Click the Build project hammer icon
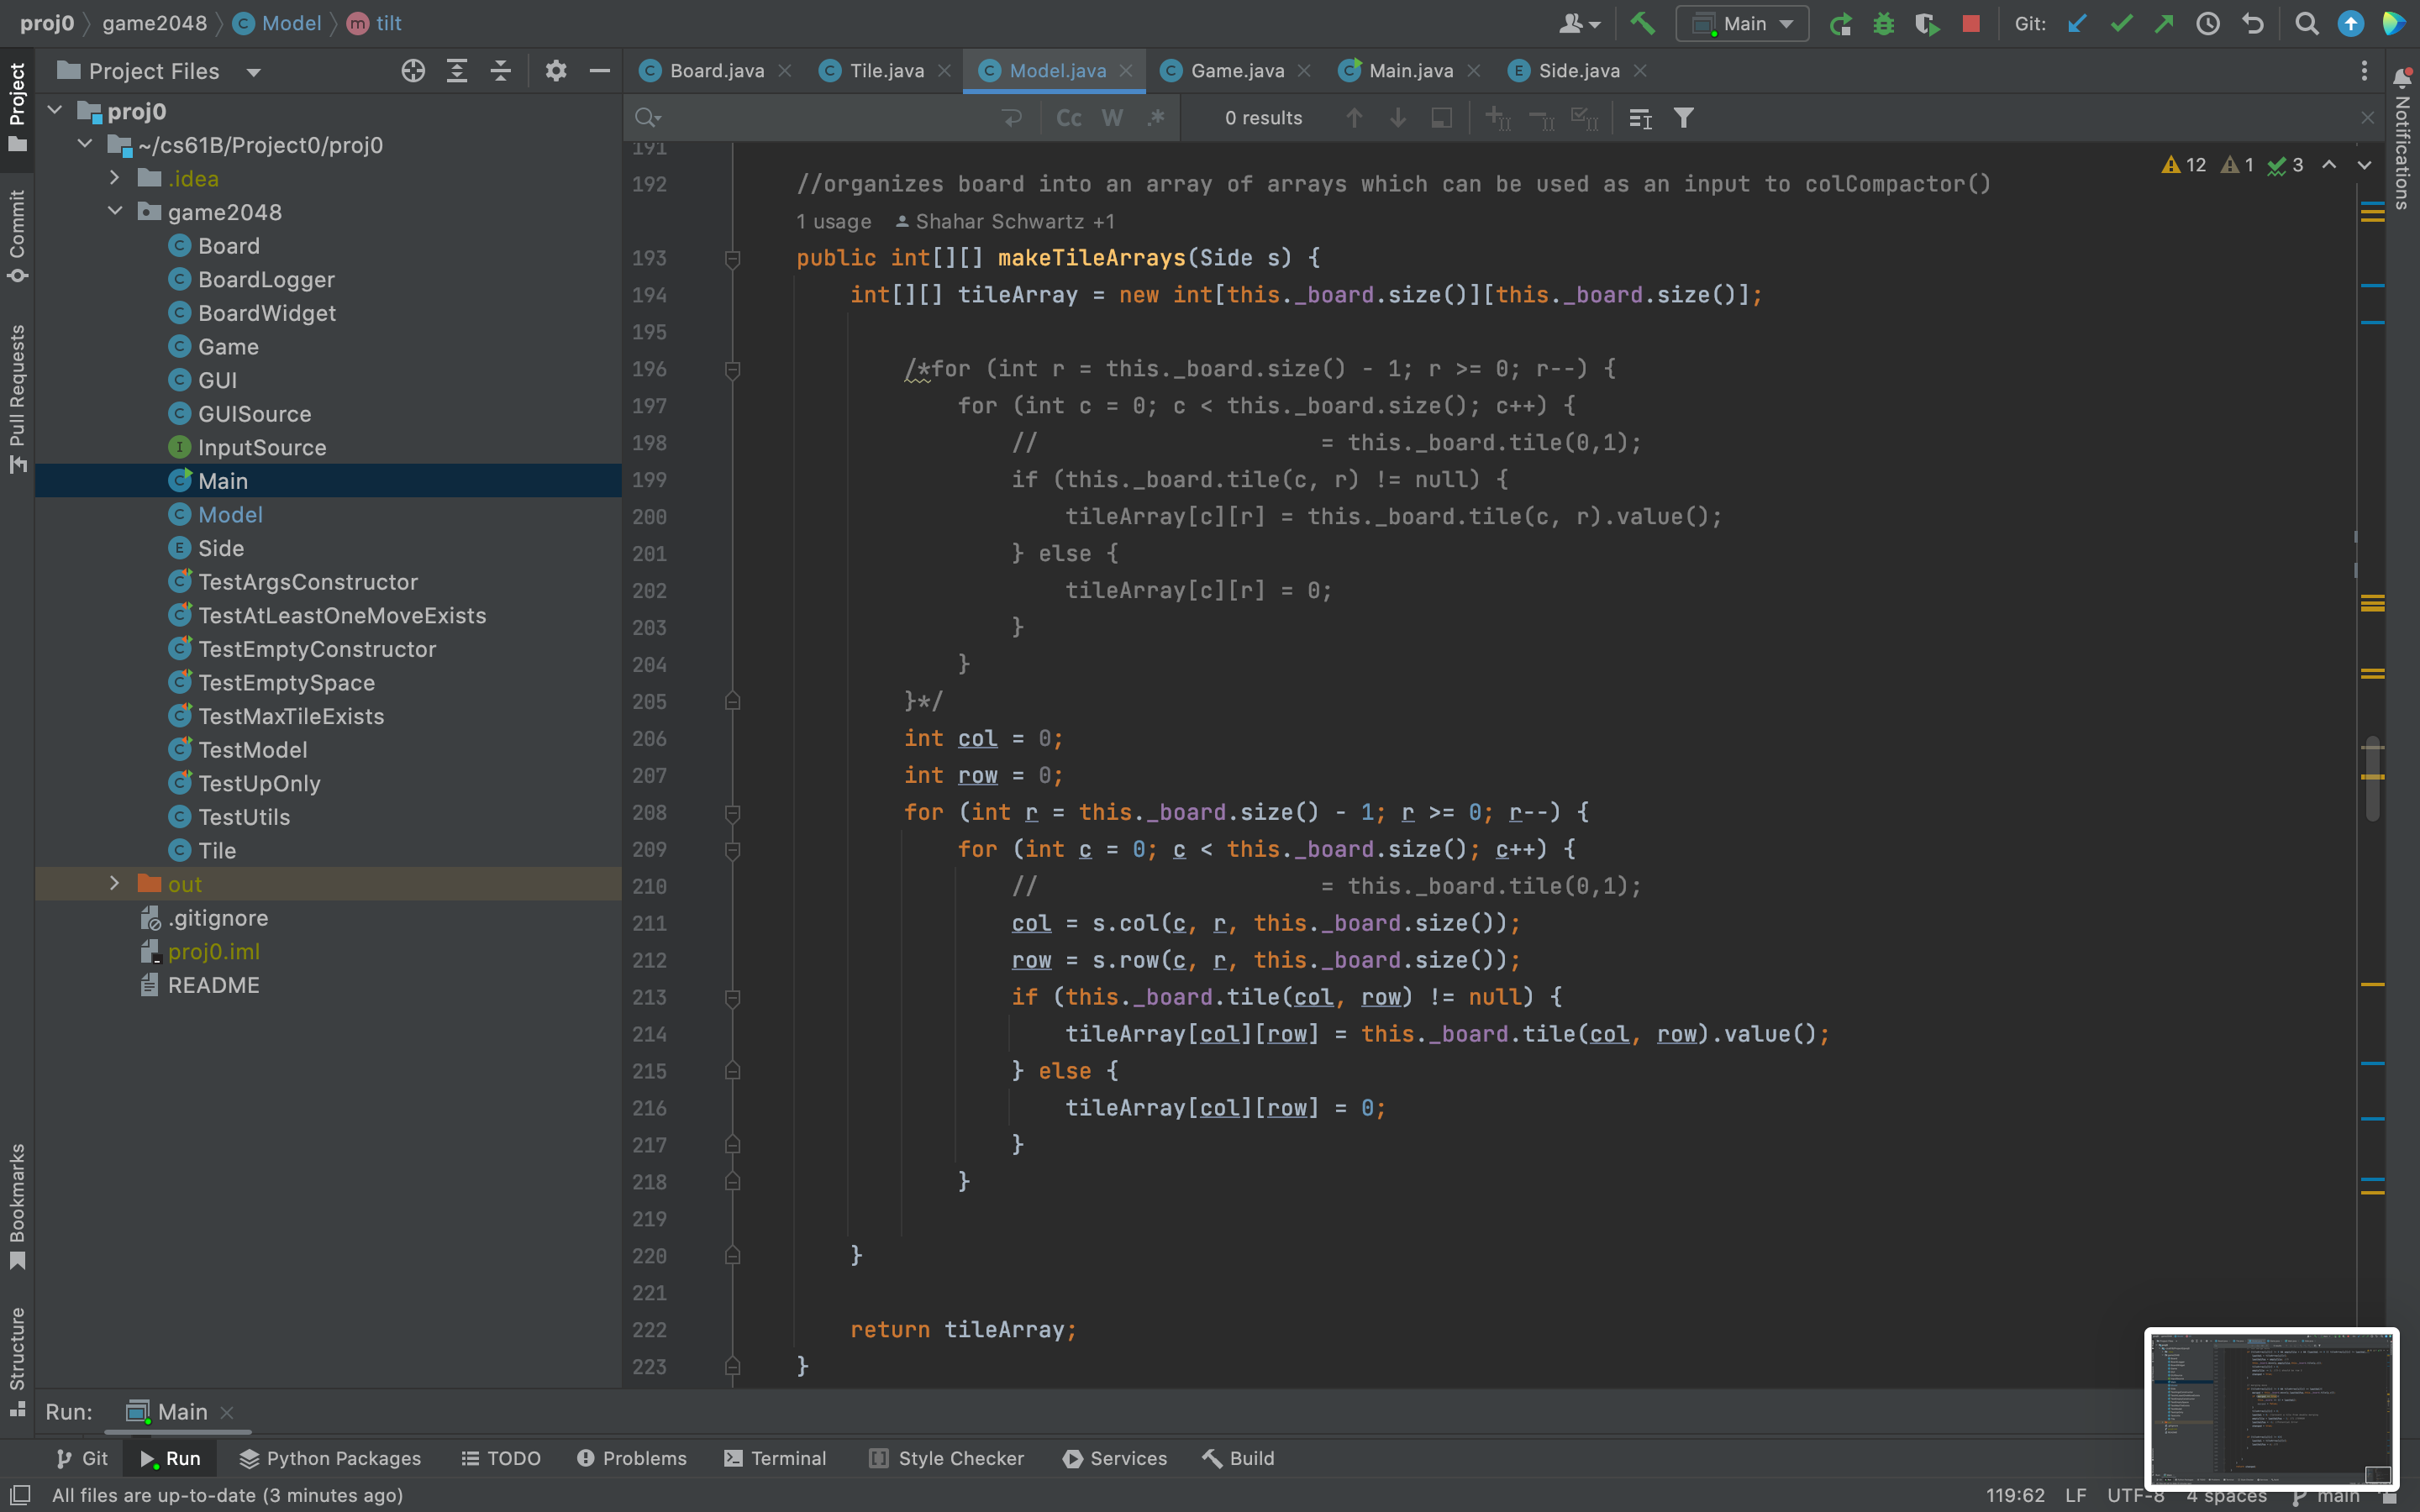This screenshot has height=1512, width=2420. tap(1641, 23)
